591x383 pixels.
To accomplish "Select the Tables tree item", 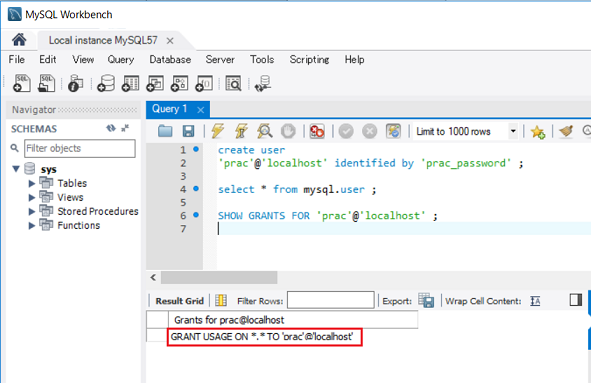I will (x=72, y=183).
